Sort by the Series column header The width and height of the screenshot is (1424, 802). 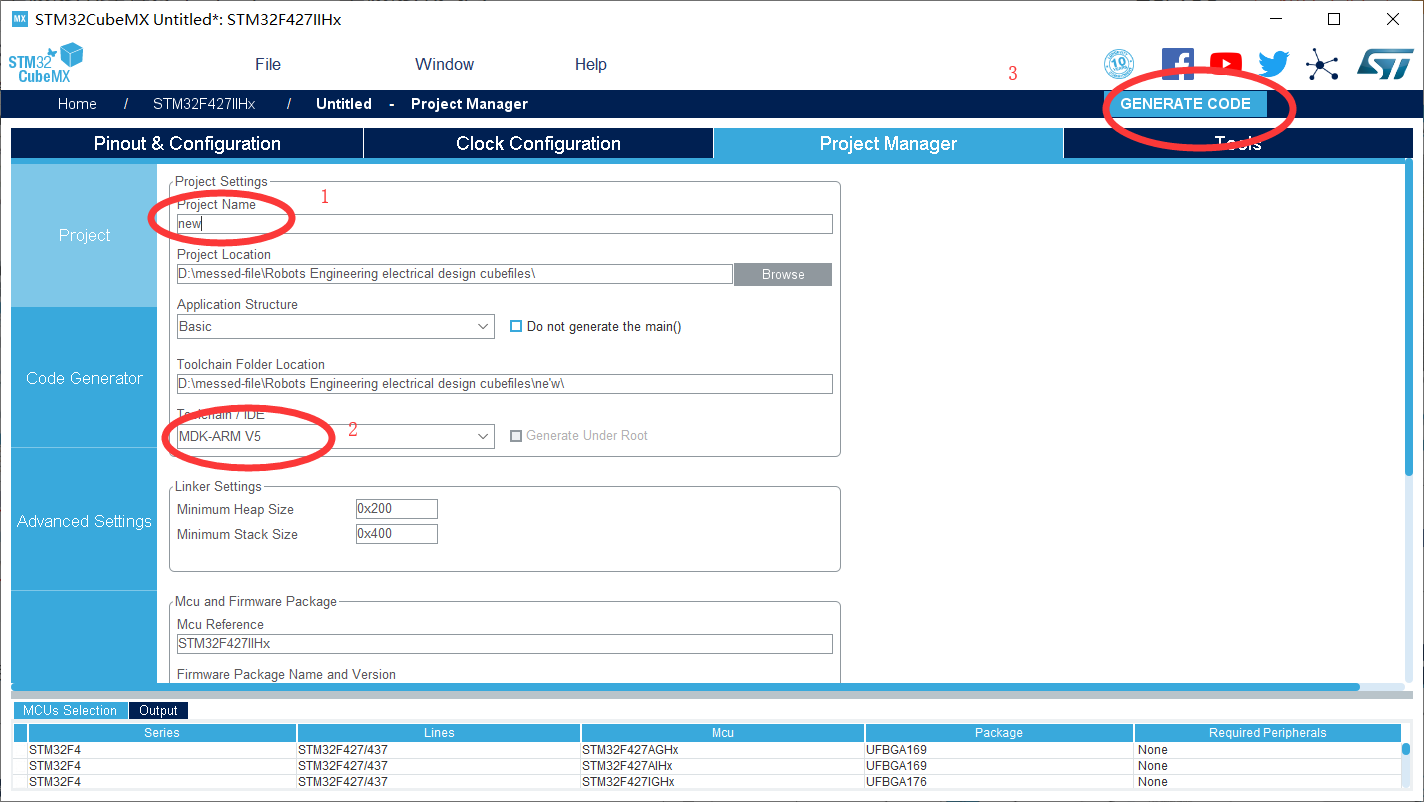pos(162,733)
